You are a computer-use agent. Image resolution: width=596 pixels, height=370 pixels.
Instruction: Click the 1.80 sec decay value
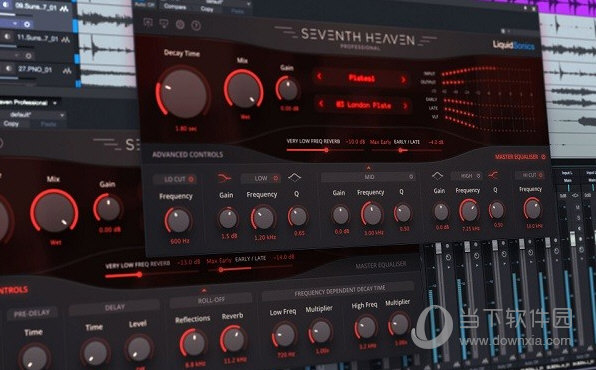click(x=186, y=129)
